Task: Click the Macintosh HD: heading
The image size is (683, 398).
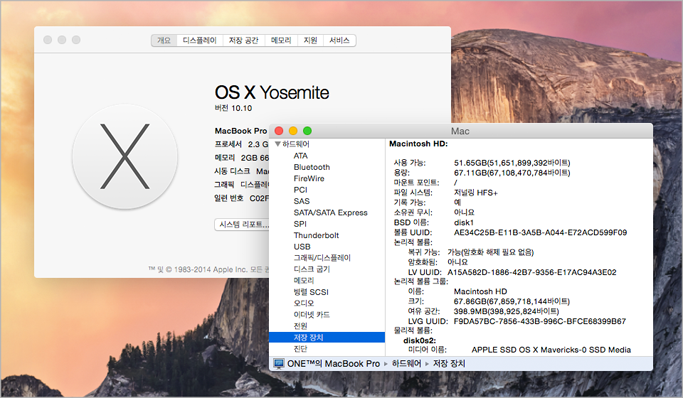Action: (x=418, y=144)
